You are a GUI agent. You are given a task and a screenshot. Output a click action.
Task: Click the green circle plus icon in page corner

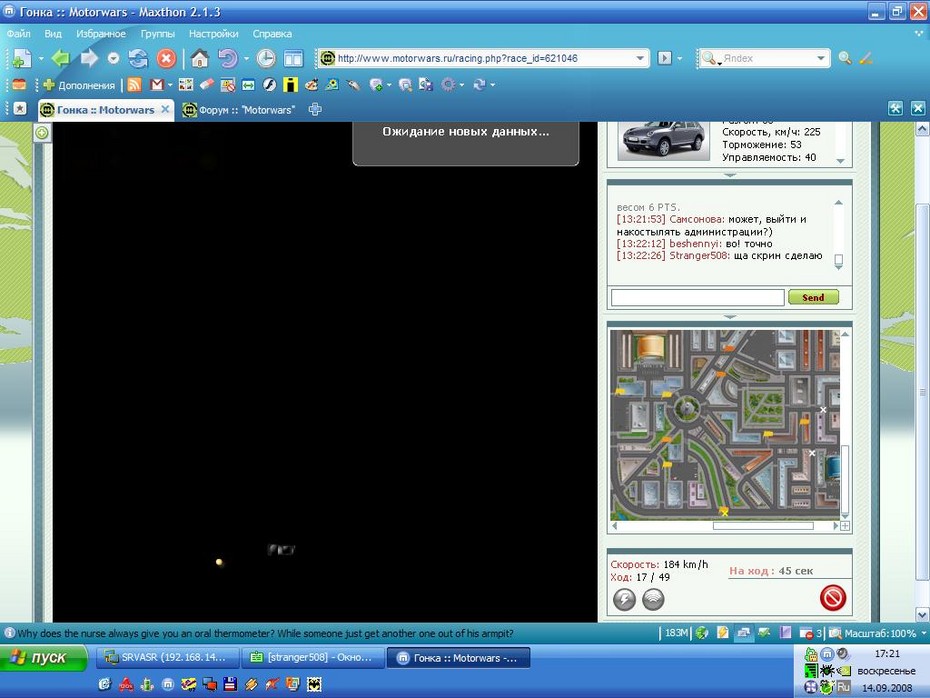42,133
